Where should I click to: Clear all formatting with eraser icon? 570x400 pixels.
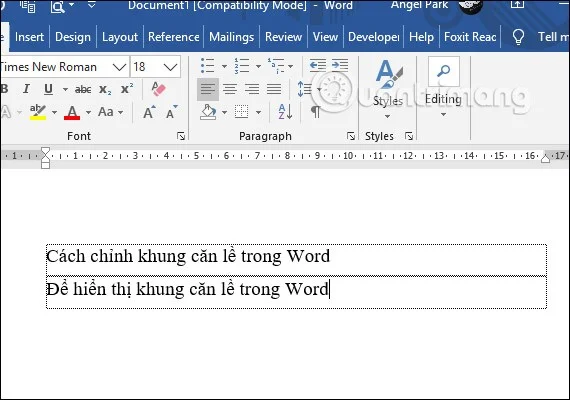tap(158, 89)
